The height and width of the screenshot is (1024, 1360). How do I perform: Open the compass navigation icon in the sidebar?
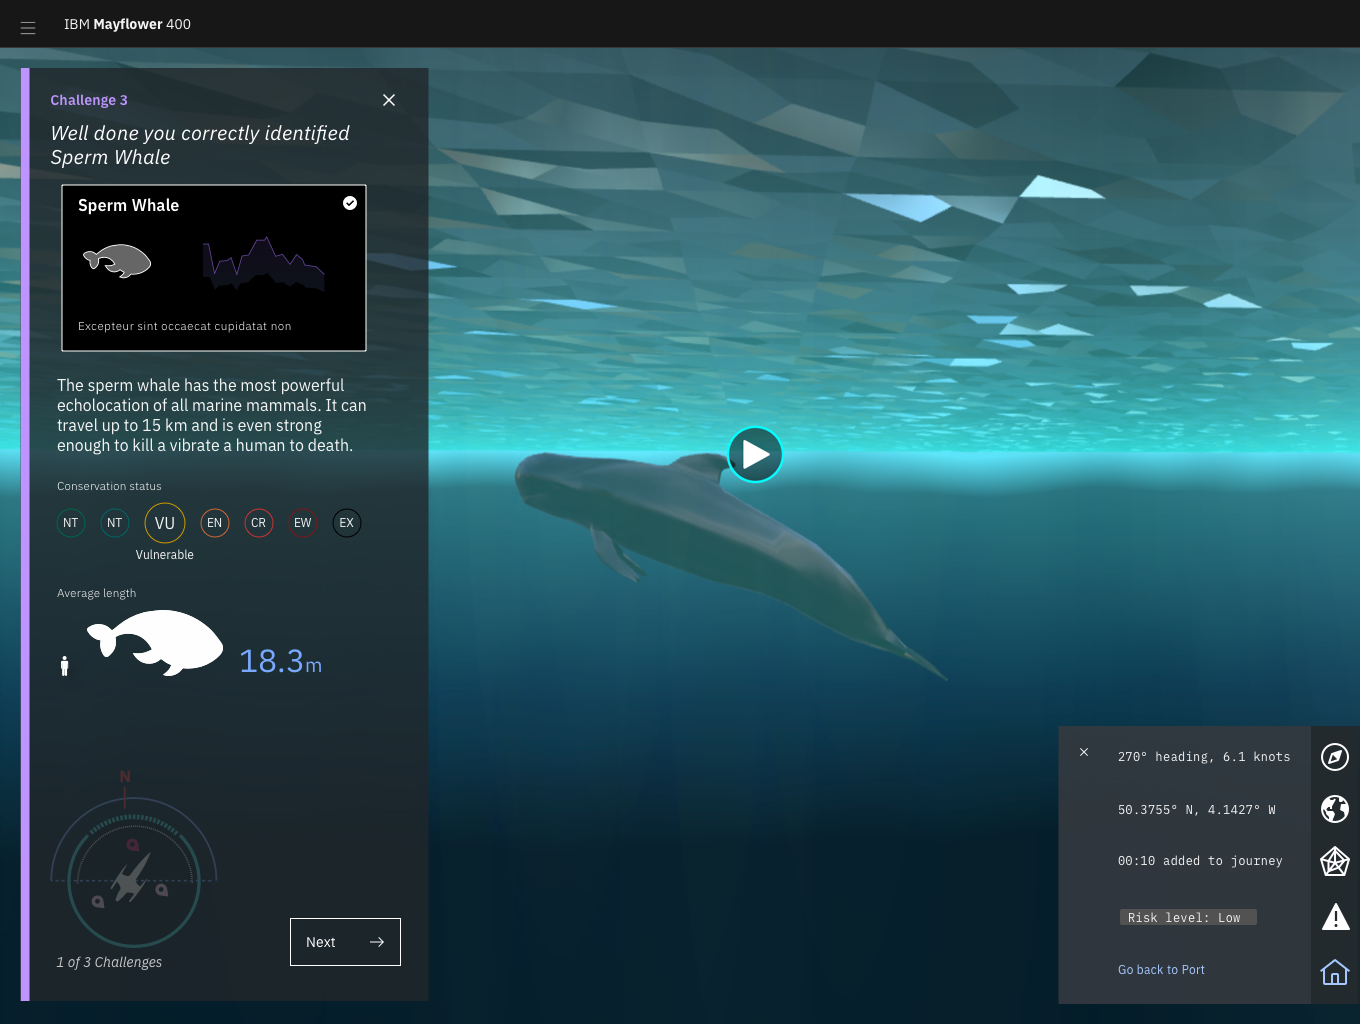[x=1335, y=757]
